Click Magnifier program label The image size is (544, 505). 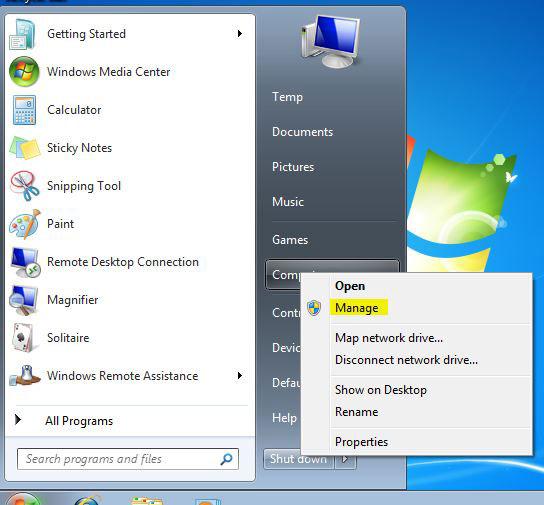click(x=73, y=300)
